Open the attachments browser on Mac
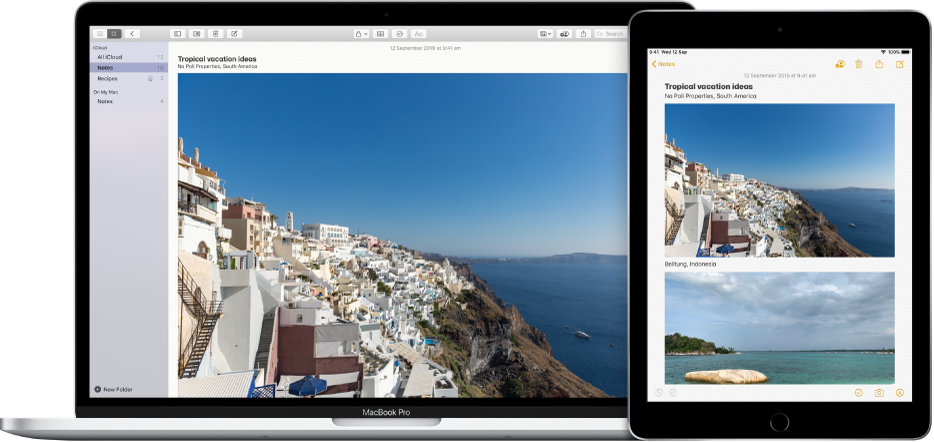Viewport: 934px width, 442px height. tap(197, 34)
